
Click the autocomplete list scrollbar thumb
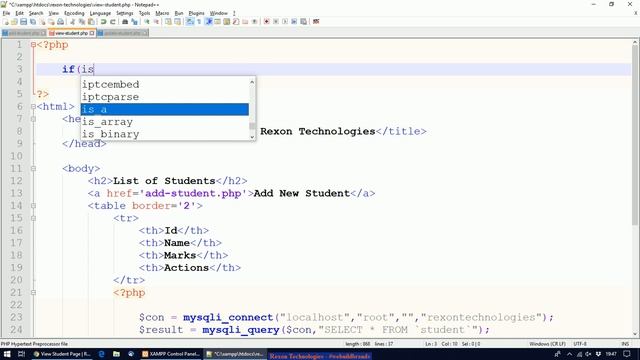252,126
